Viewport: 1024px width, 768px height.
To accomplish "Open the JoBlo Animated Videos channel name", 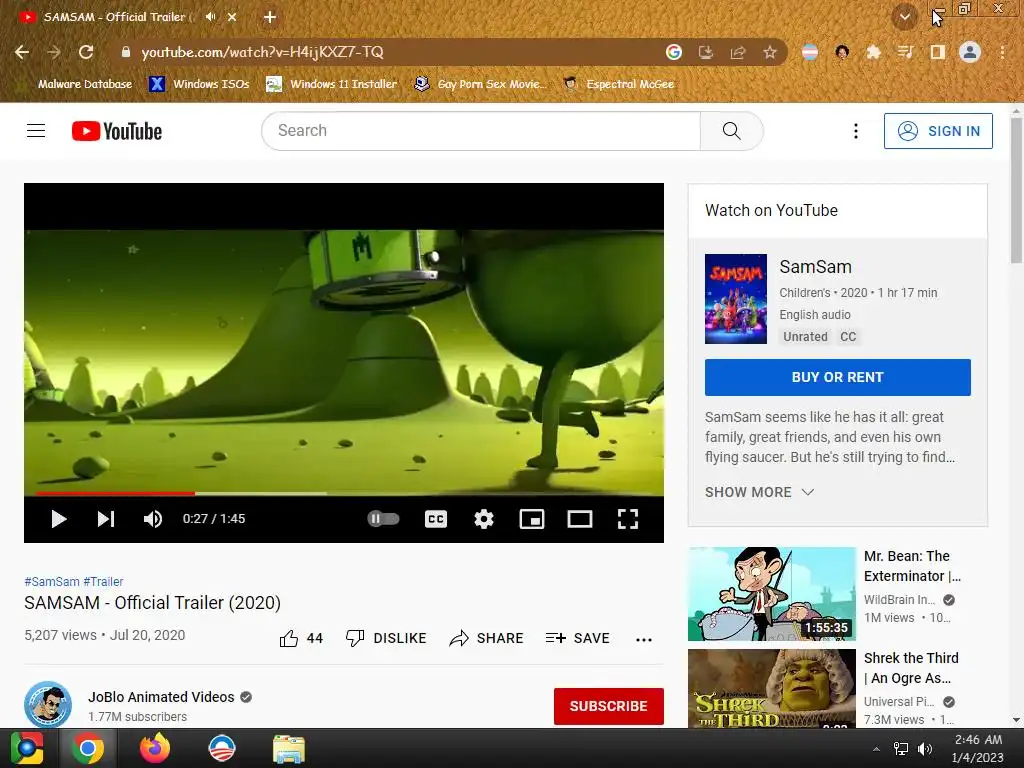I will [161, 697].
